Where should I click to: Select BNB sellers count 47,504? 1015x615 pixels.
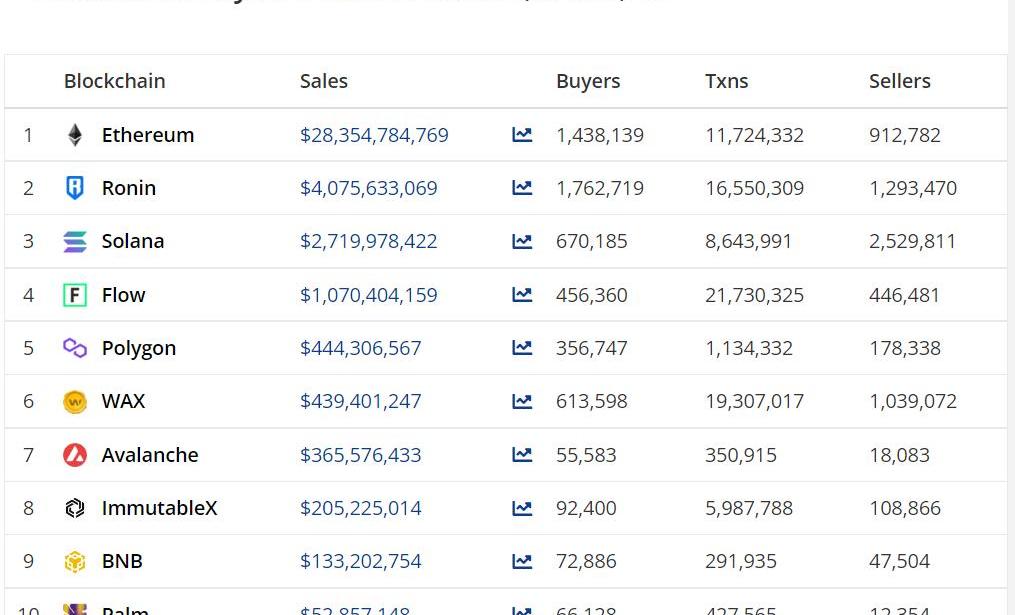pyautogui.click(x=899, y=561)
